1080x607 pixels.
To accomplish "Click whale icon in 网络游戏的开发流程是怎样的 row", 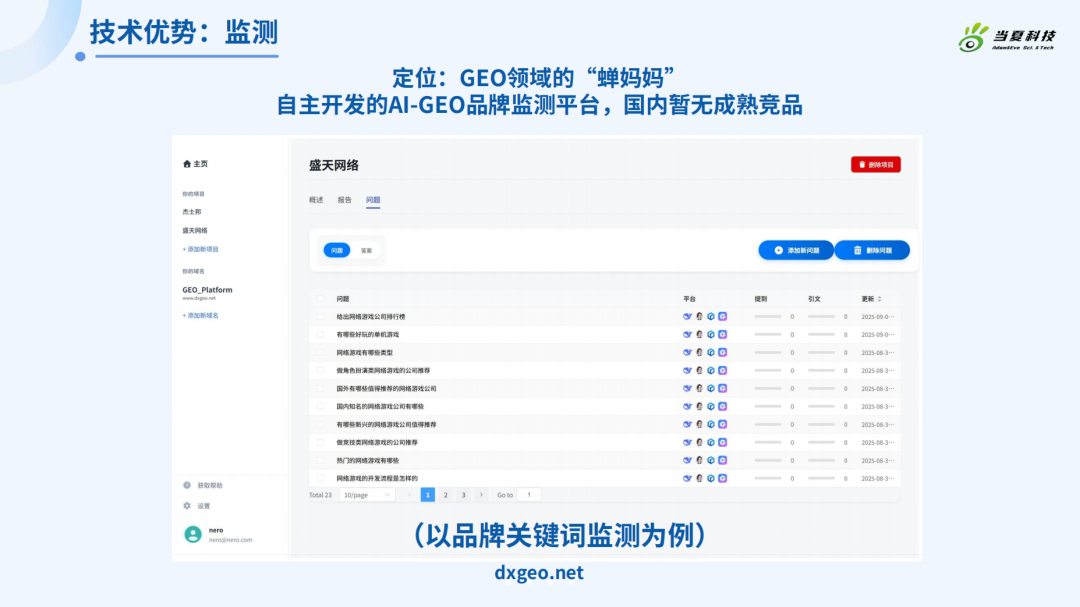I will click(x=687, y=478).
